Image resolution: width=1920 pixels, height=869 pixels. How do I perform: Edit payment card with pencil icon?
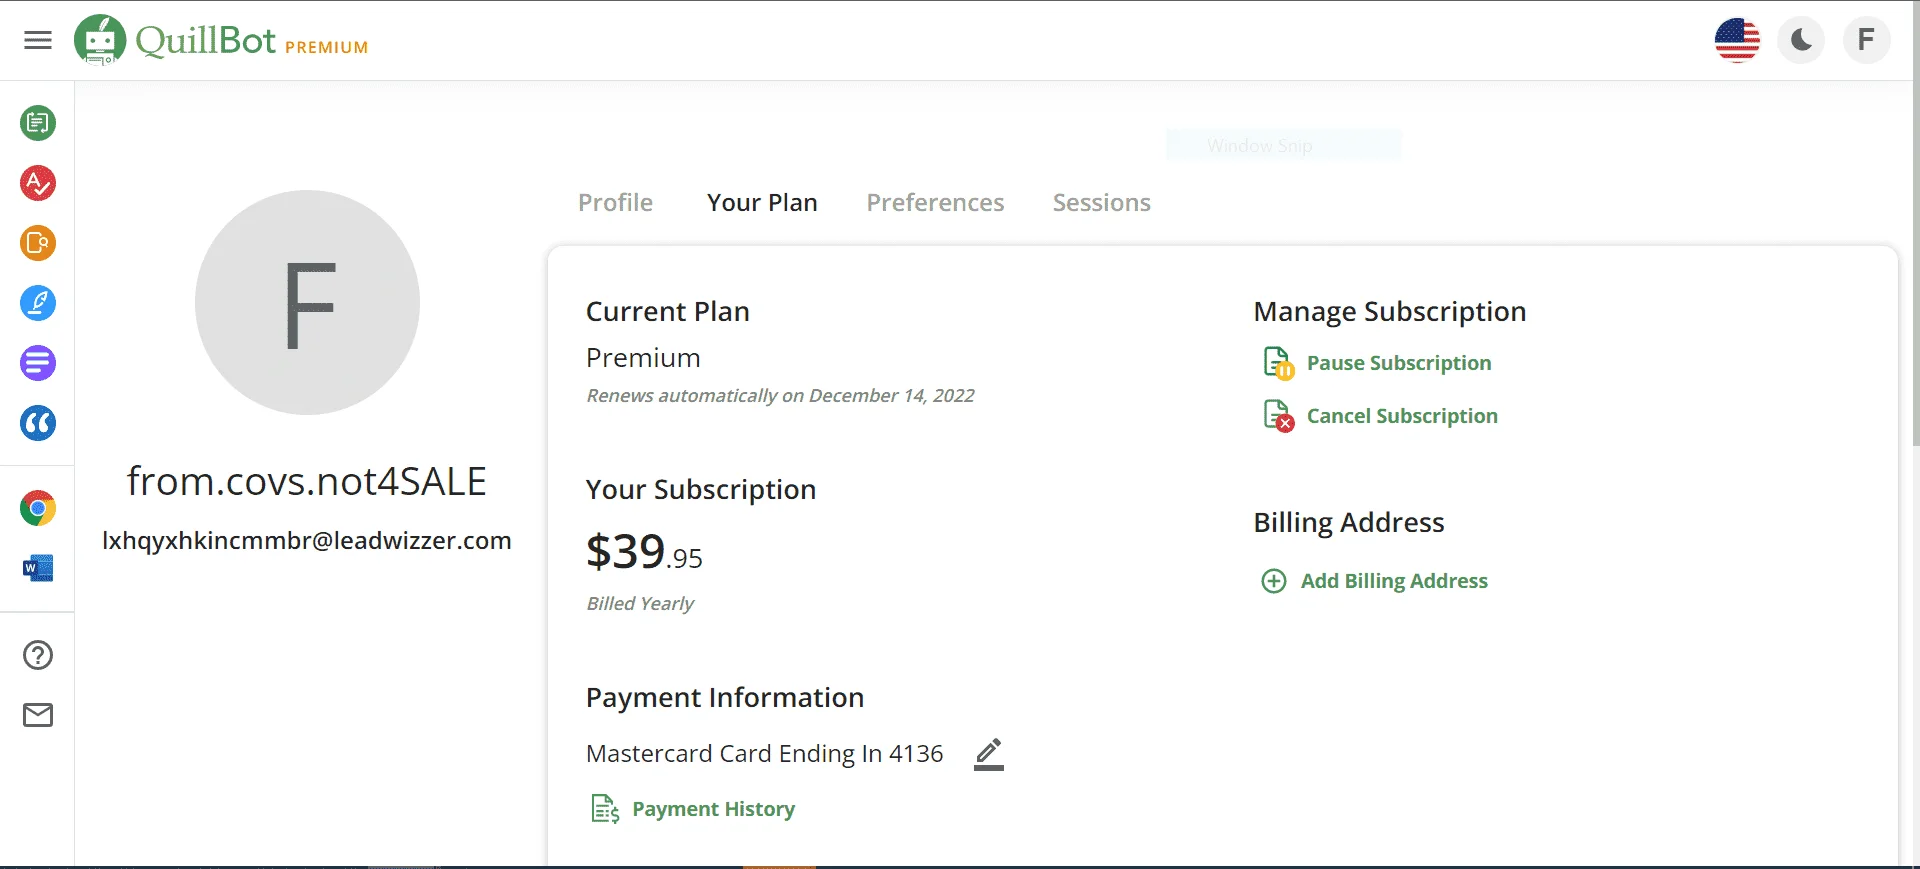pyautogui.click(x=988, y=754)
